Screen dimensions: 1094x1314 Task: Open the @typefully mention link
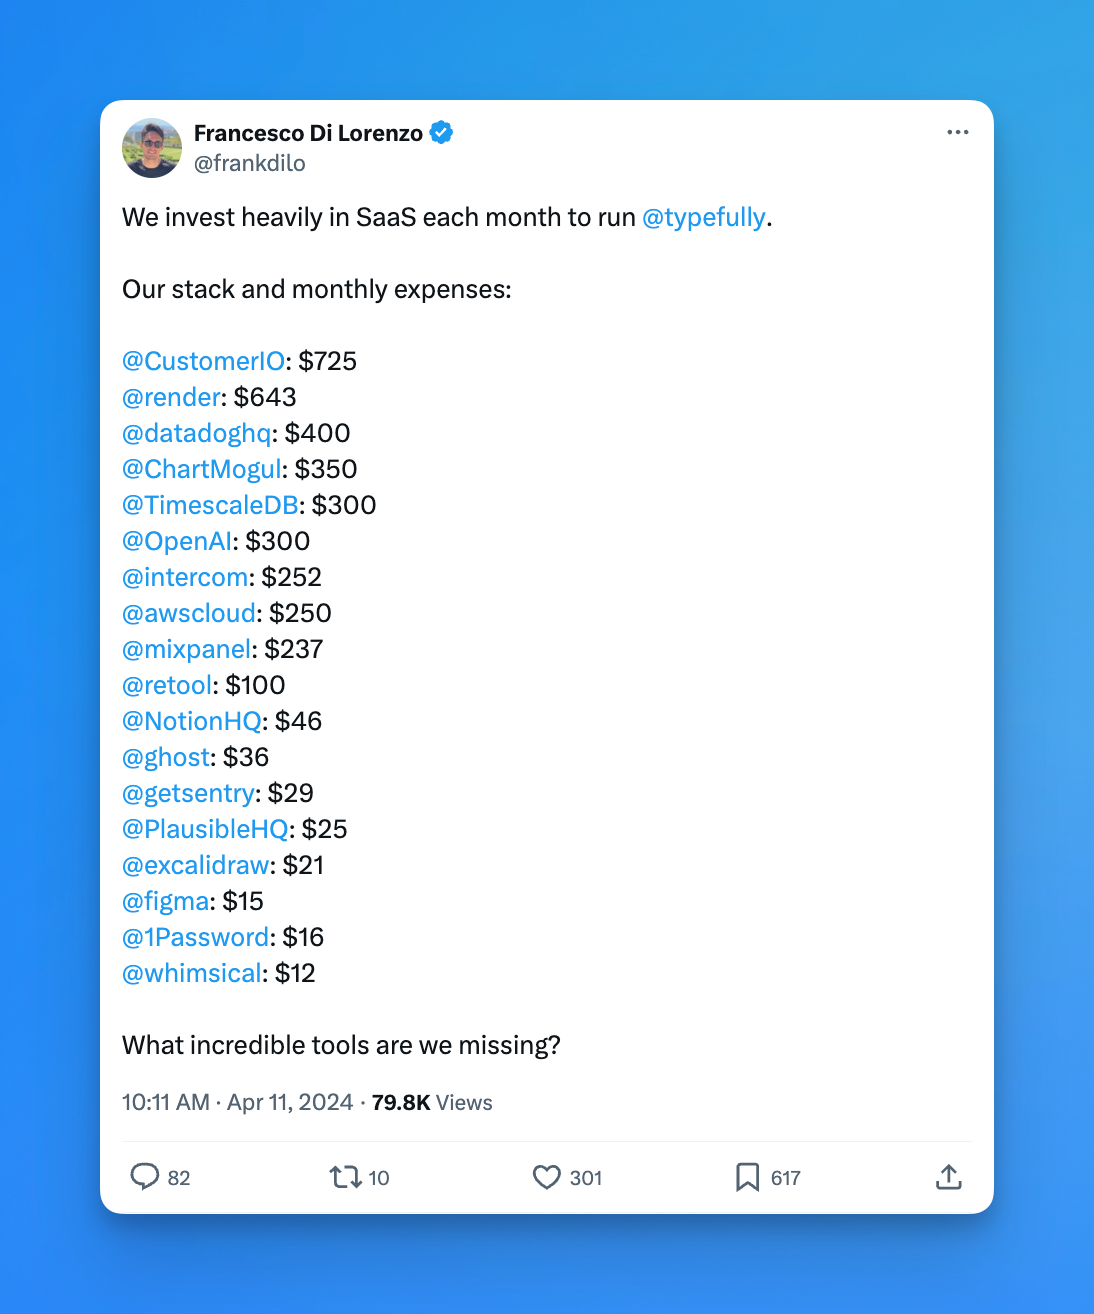coord(704,217)
